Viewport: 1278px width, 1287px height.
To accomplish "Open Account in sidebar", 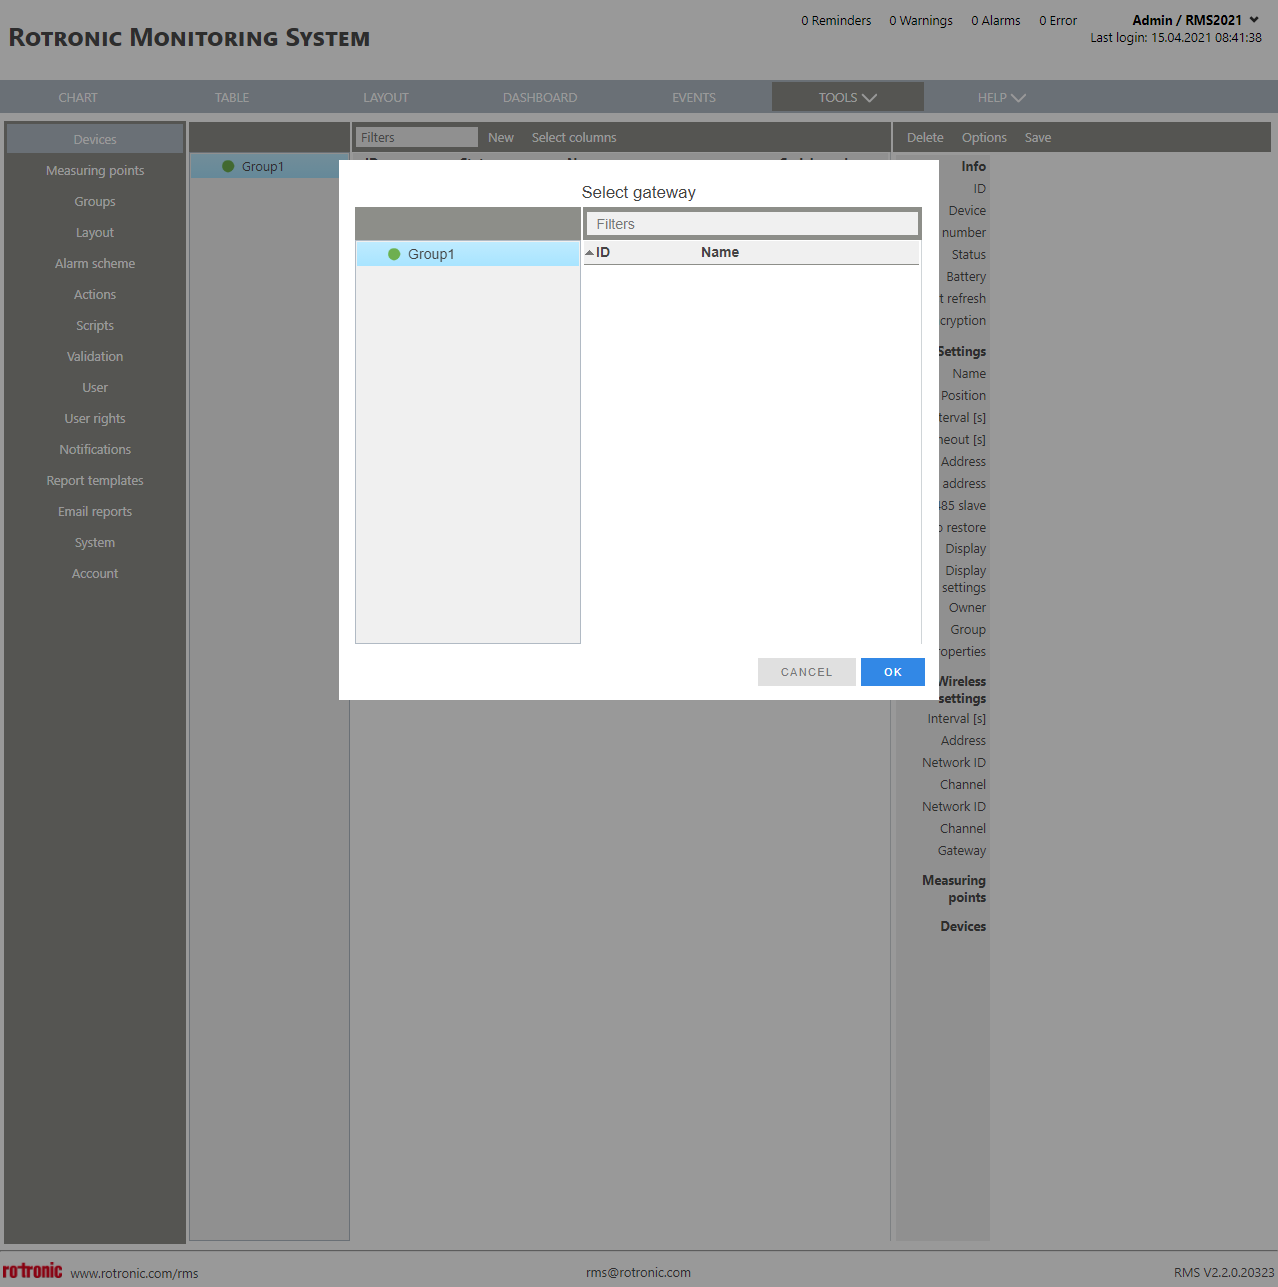I will point(95,573).
